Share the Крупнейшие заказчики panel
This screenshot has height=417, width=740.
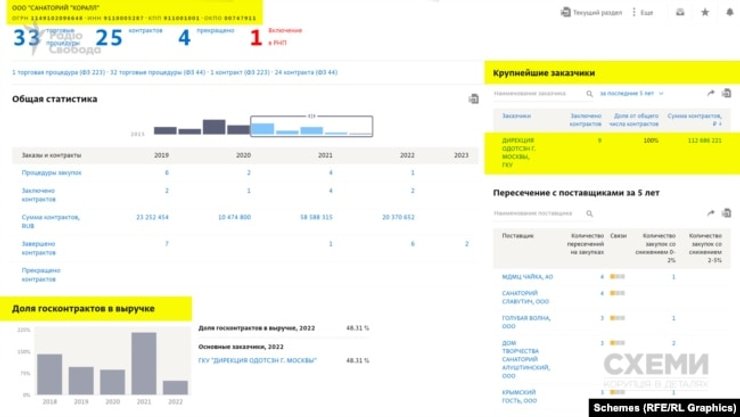(710, 93)
